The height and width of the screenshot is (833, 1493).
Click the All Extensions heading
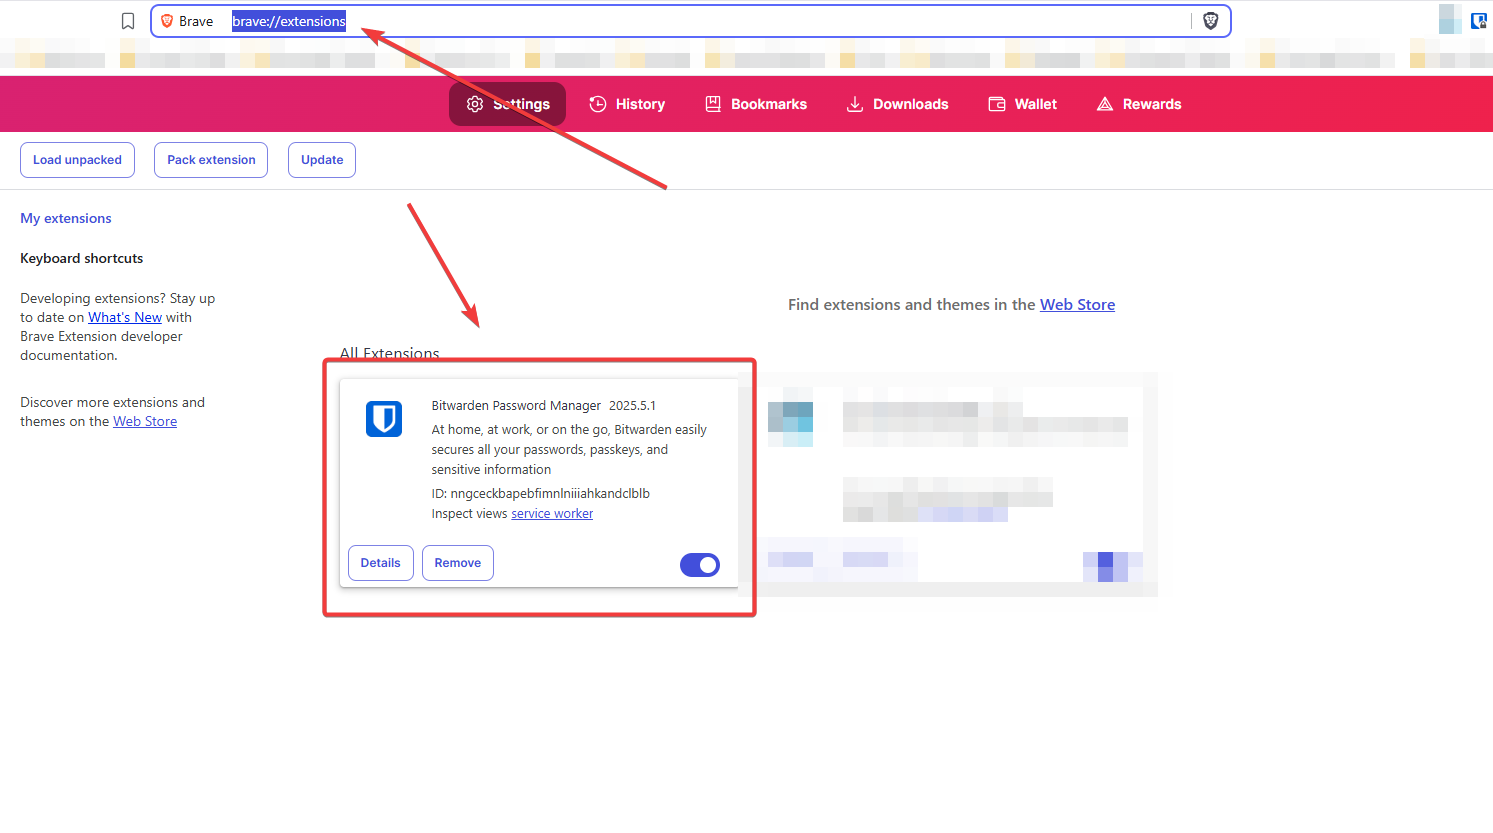[390, 353]
